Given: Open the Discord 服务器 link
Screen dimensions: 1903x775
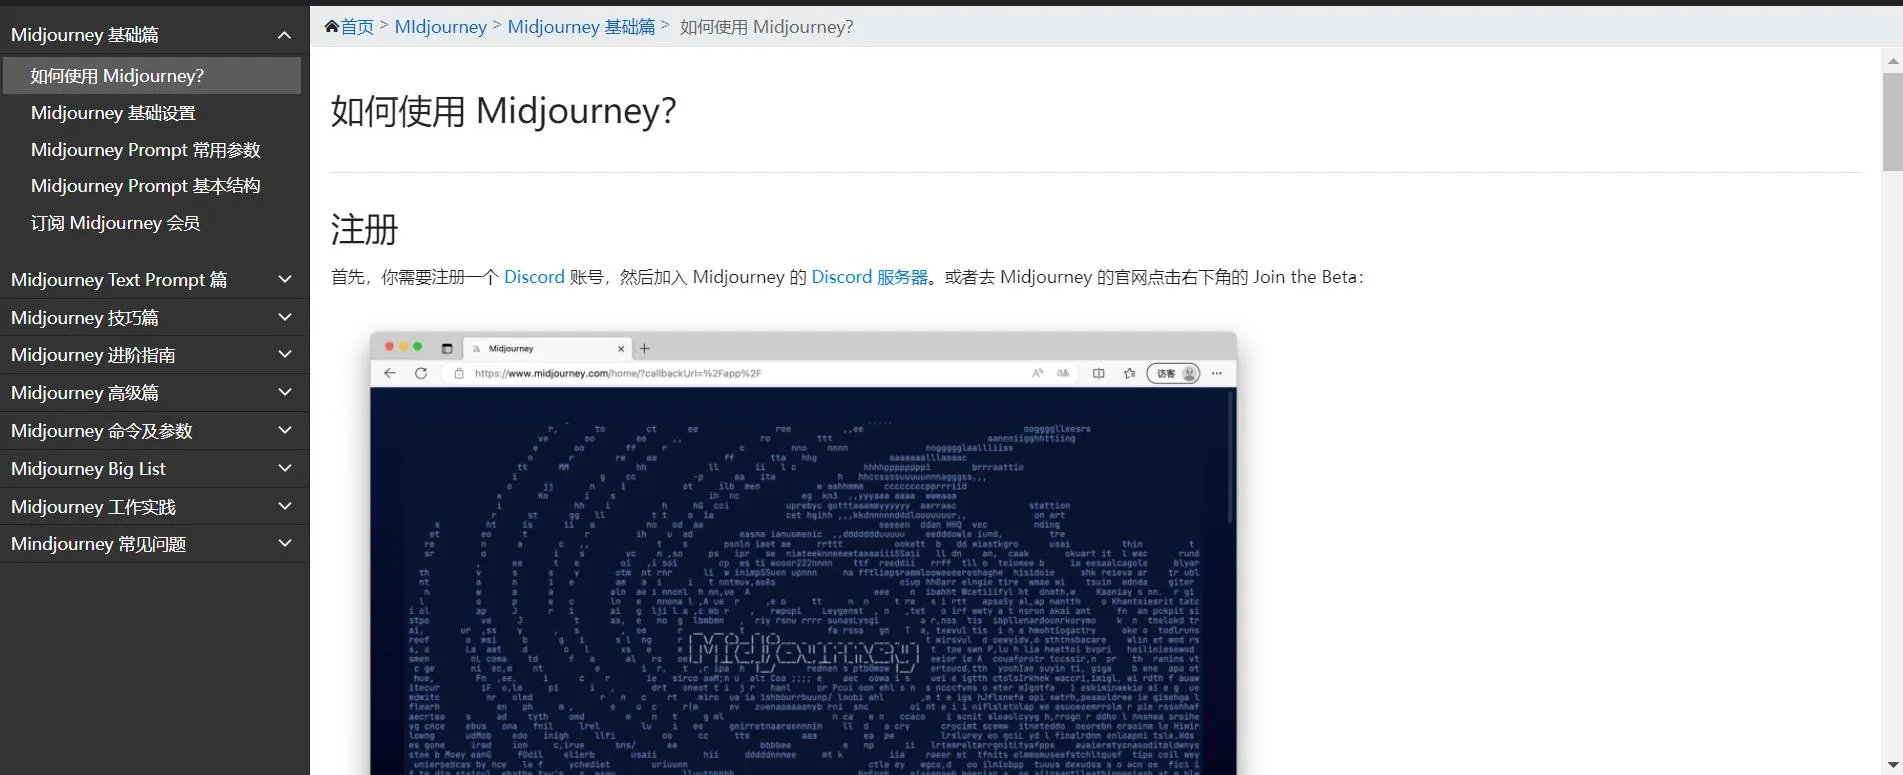Looking at the screenshot, I should (x=870, y=277).
